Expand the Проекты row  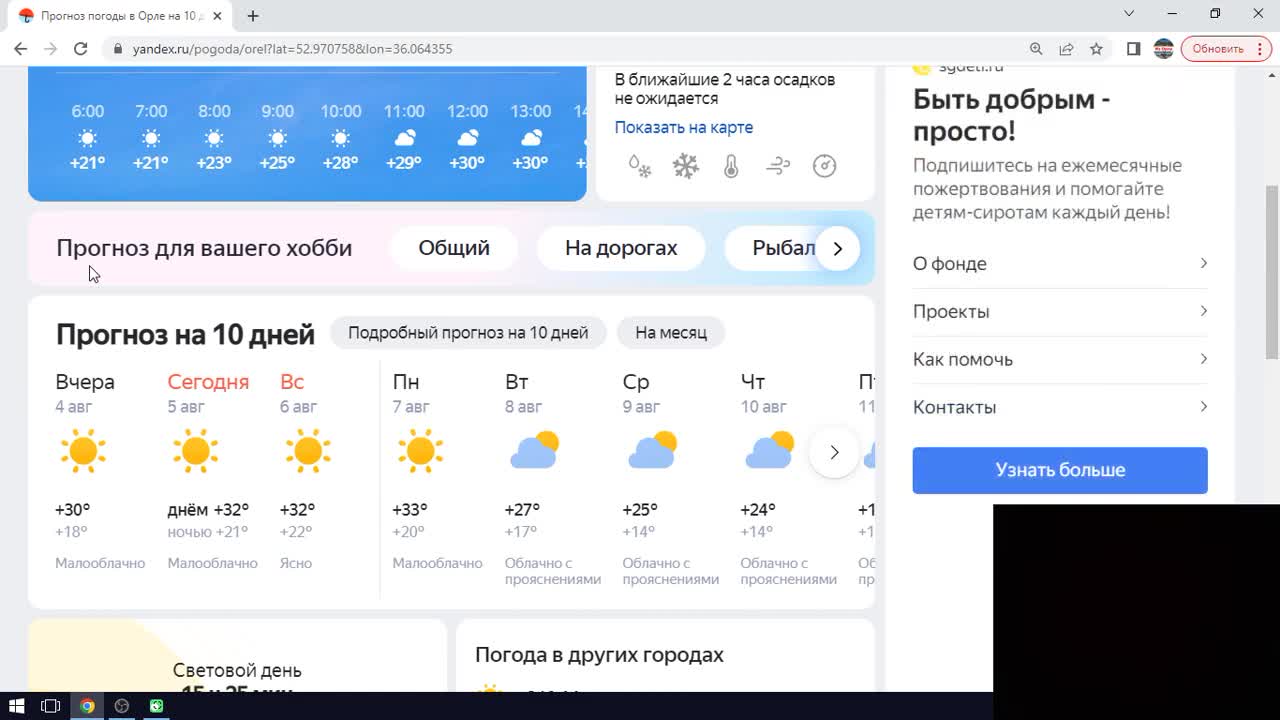pos(1060,312)
